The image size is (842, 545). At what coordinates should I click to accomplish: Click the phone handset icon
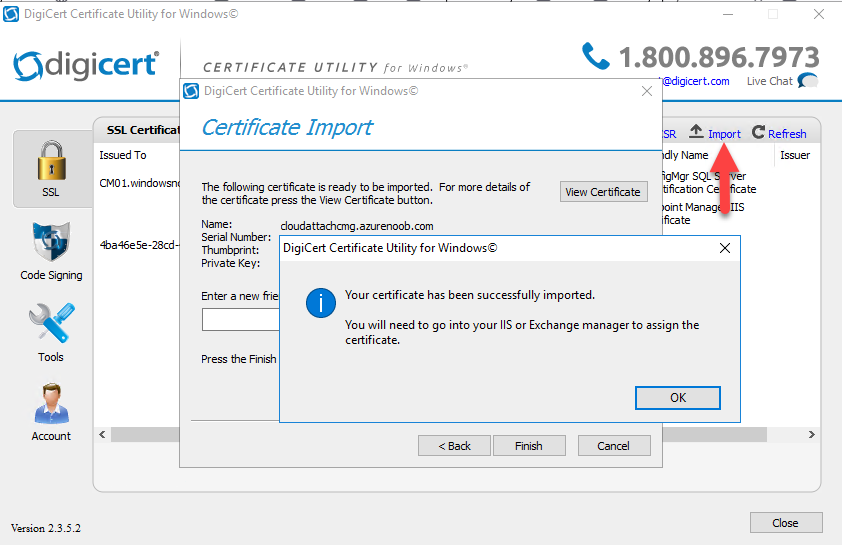(596, 56)
